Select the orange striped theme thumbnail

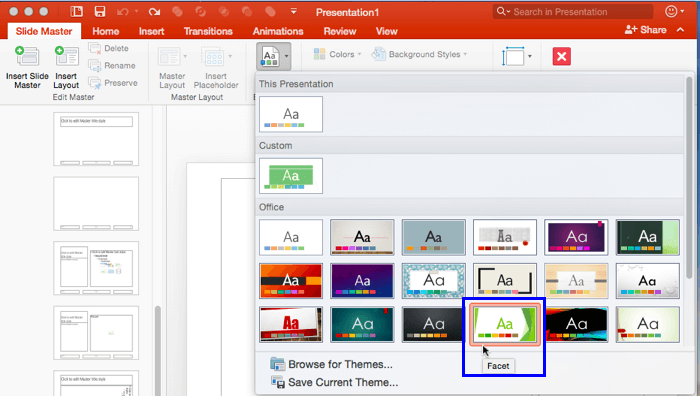coord(291,280)
